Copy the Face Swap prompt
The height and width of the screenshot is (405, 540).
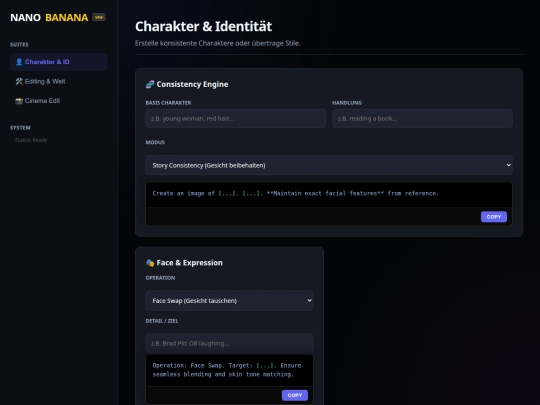[294, 395]
